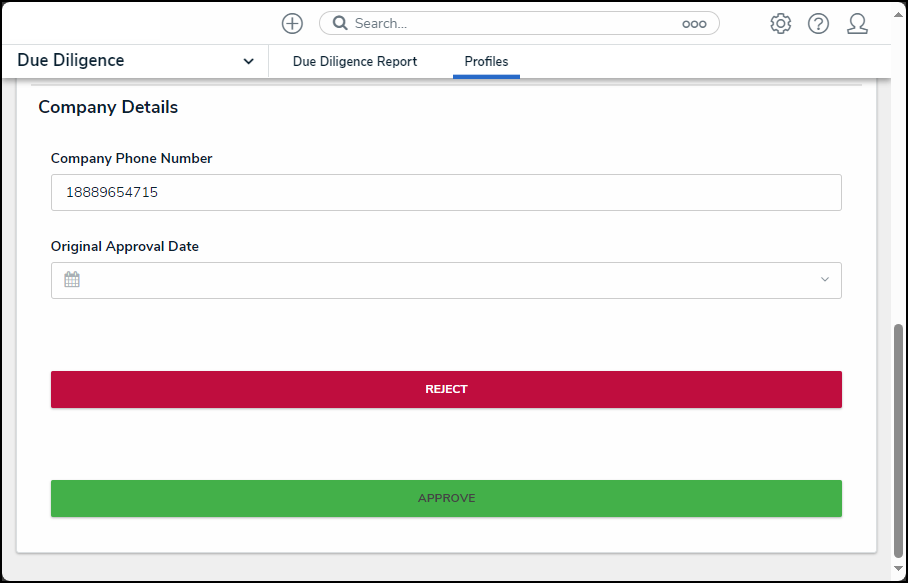The height and width of the screenshot is (583, 908).
Task: Open the Original Approval Date chevron
Action: [x=825, y=280]
